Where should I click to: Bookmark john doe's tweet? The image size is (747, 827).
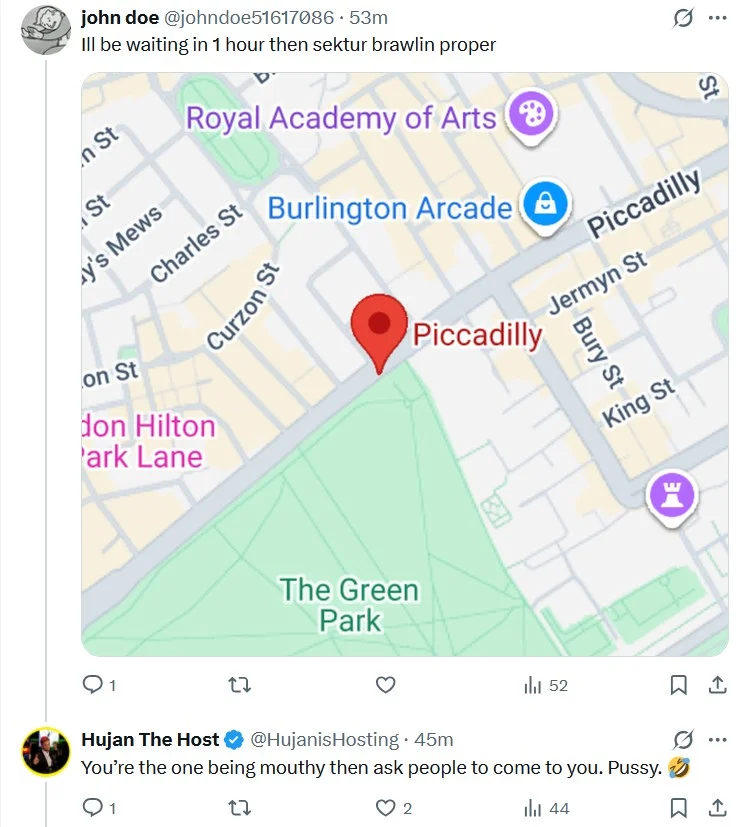(678, 685)
